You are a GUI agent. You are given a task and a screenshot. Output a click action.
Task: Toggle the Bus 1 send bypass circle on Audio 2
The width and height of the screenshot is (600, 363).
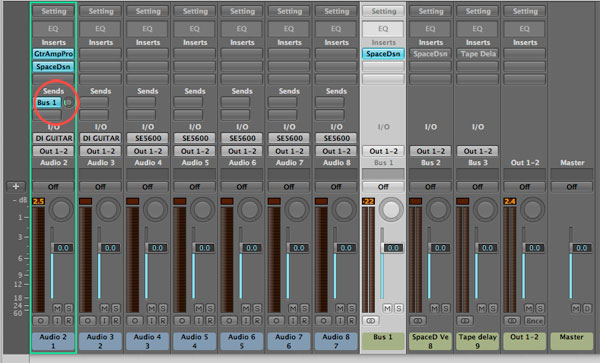tap(69, 103)
